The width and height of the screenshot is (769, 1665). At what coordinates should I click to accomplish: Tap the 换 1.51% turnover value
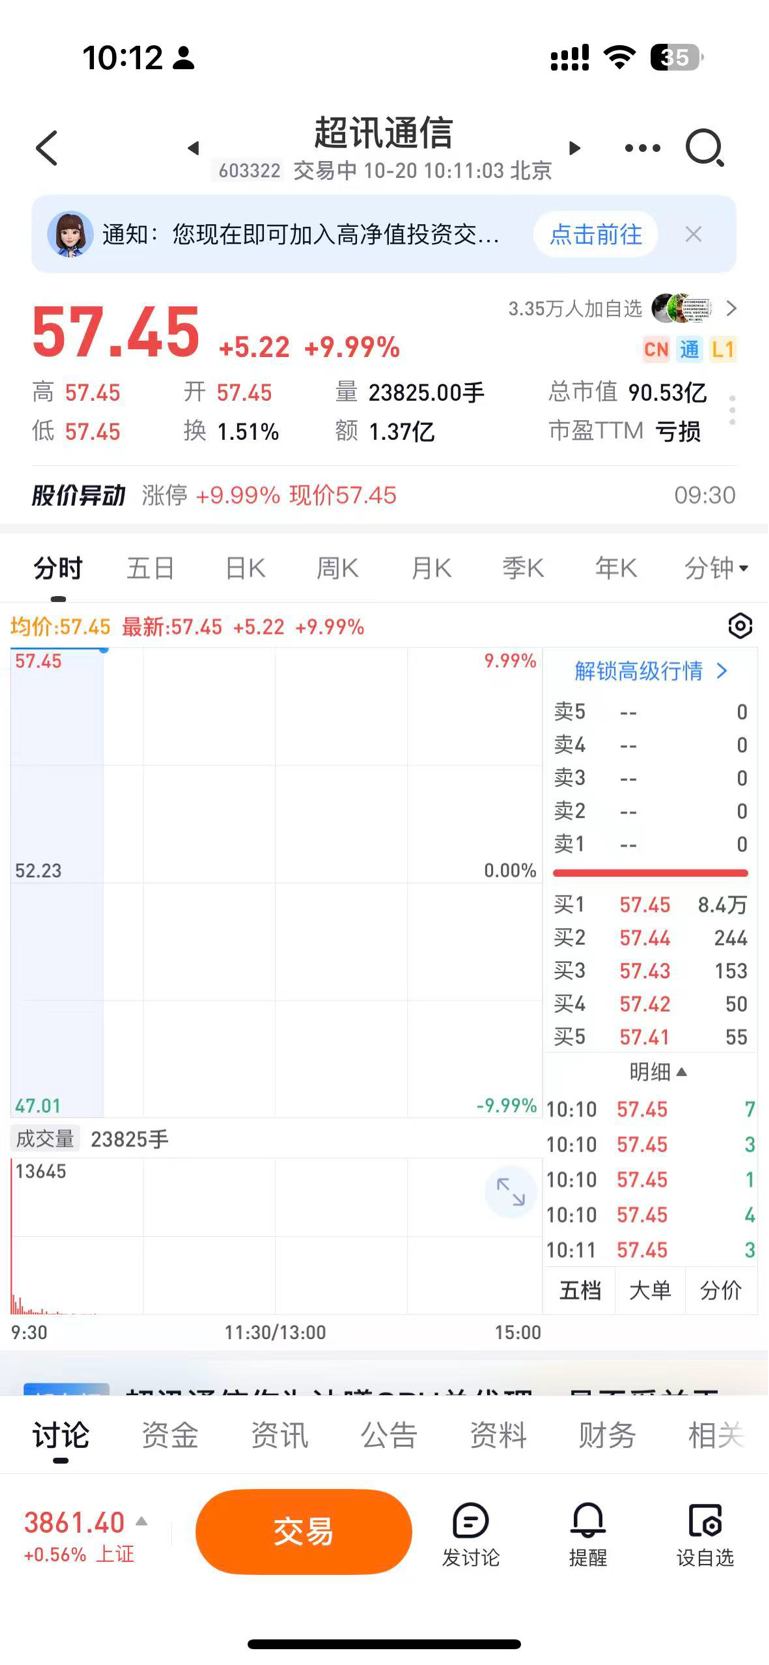(x=249, y=432)
